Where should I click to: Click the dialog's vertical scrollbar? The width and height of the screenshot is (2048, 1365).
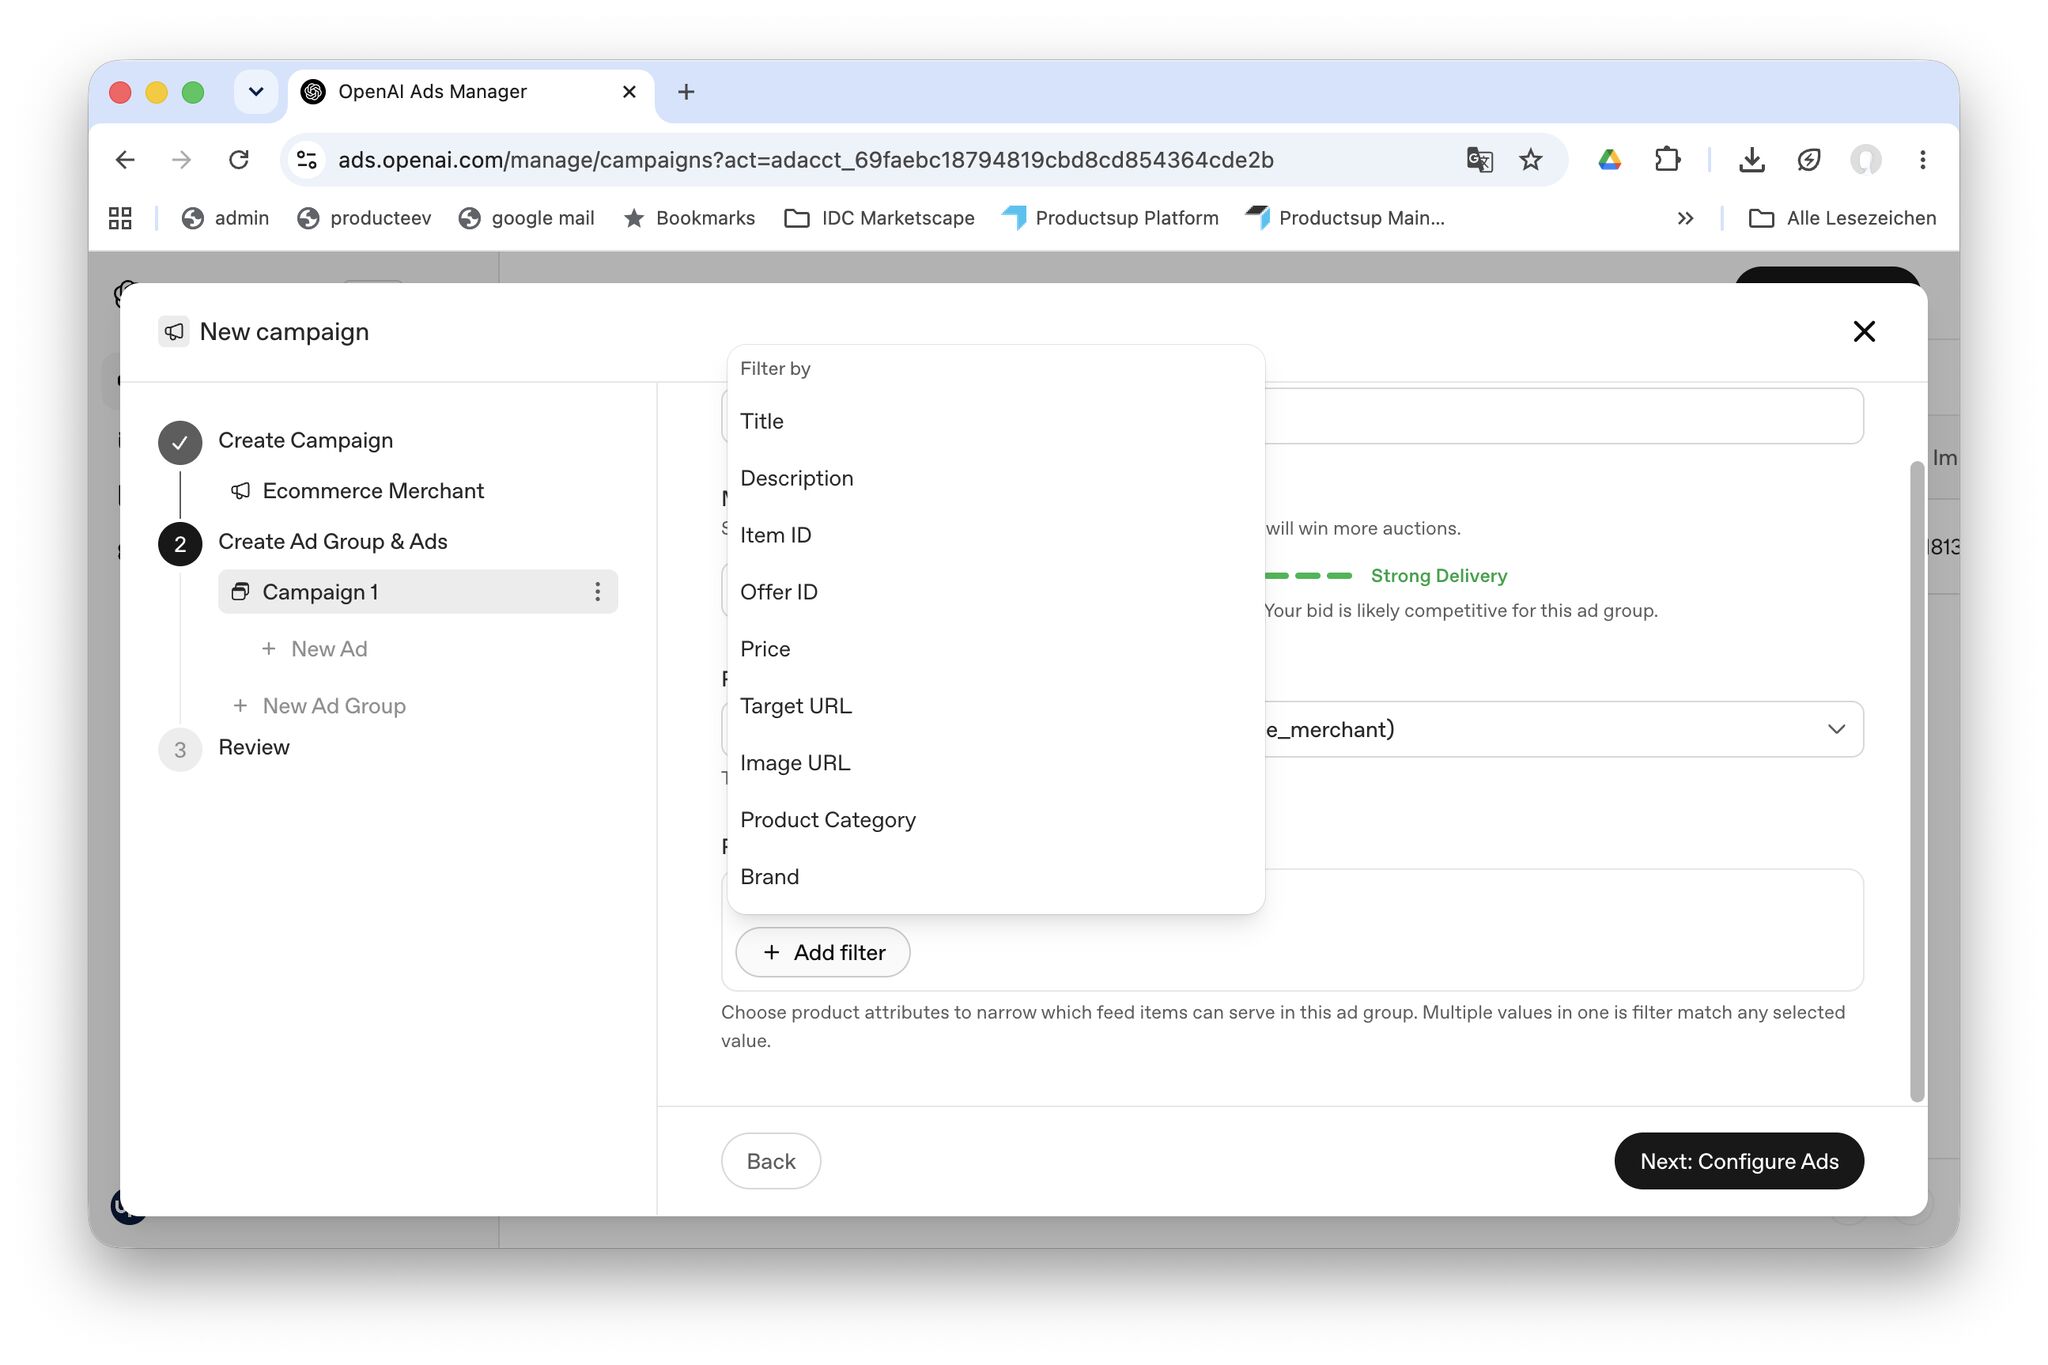(1916, 780)
